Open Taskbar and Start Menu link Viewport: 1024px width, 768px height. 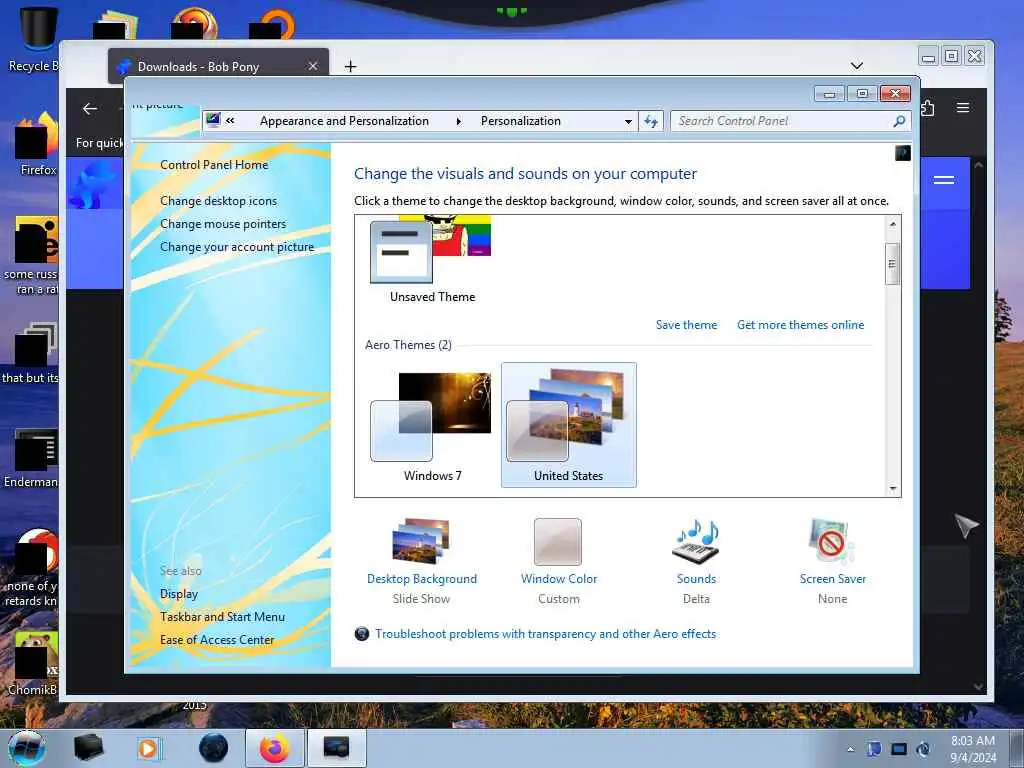[x=222, y=616]
